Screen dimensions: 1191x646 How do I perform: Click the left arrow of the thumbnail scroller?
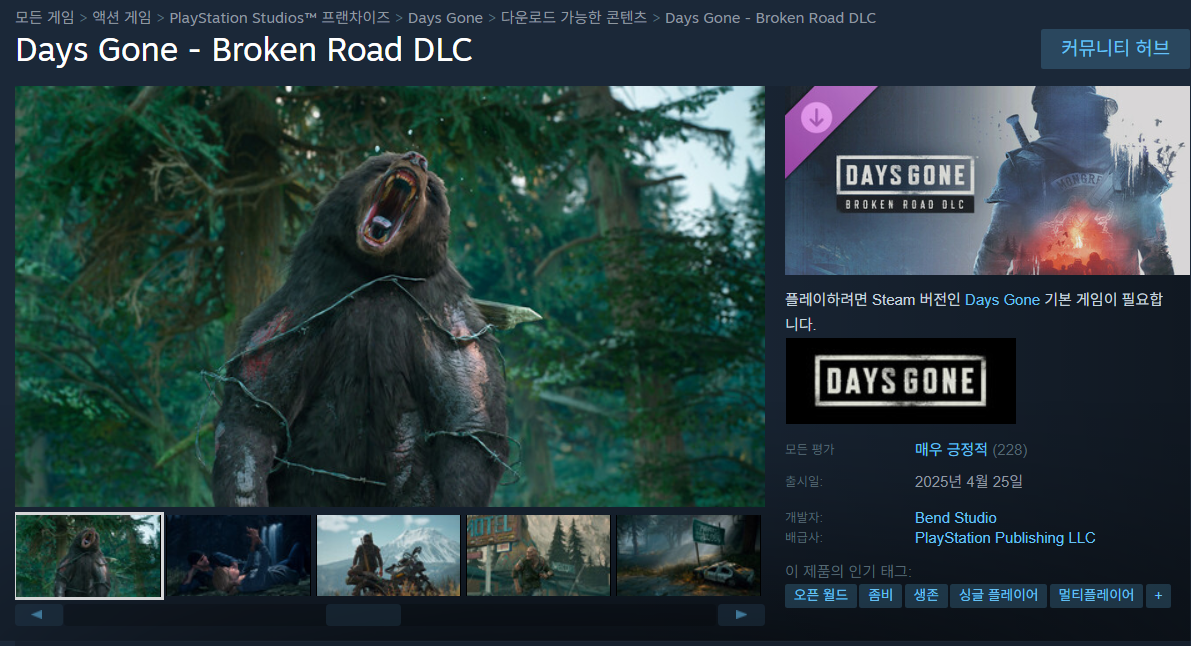click(38, 615)
